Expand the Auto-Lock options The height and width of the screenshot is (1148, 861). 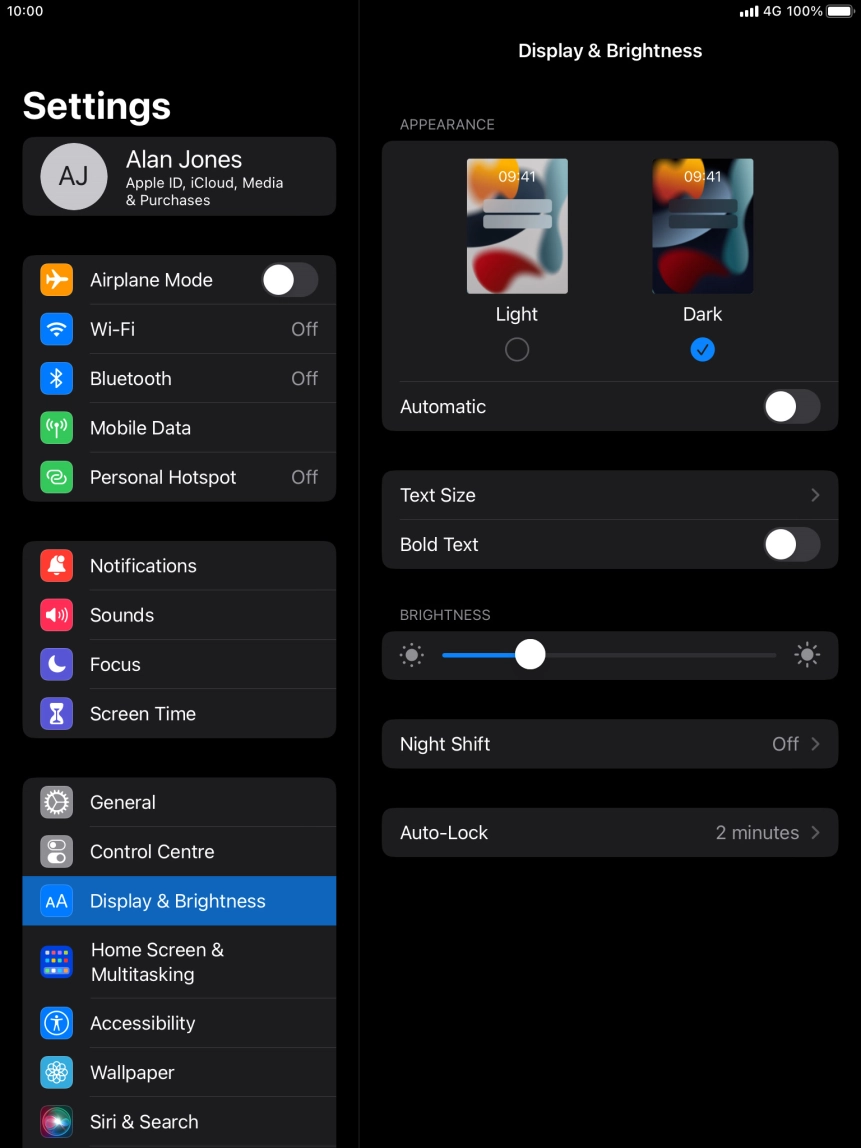click(x=610, y=832)
